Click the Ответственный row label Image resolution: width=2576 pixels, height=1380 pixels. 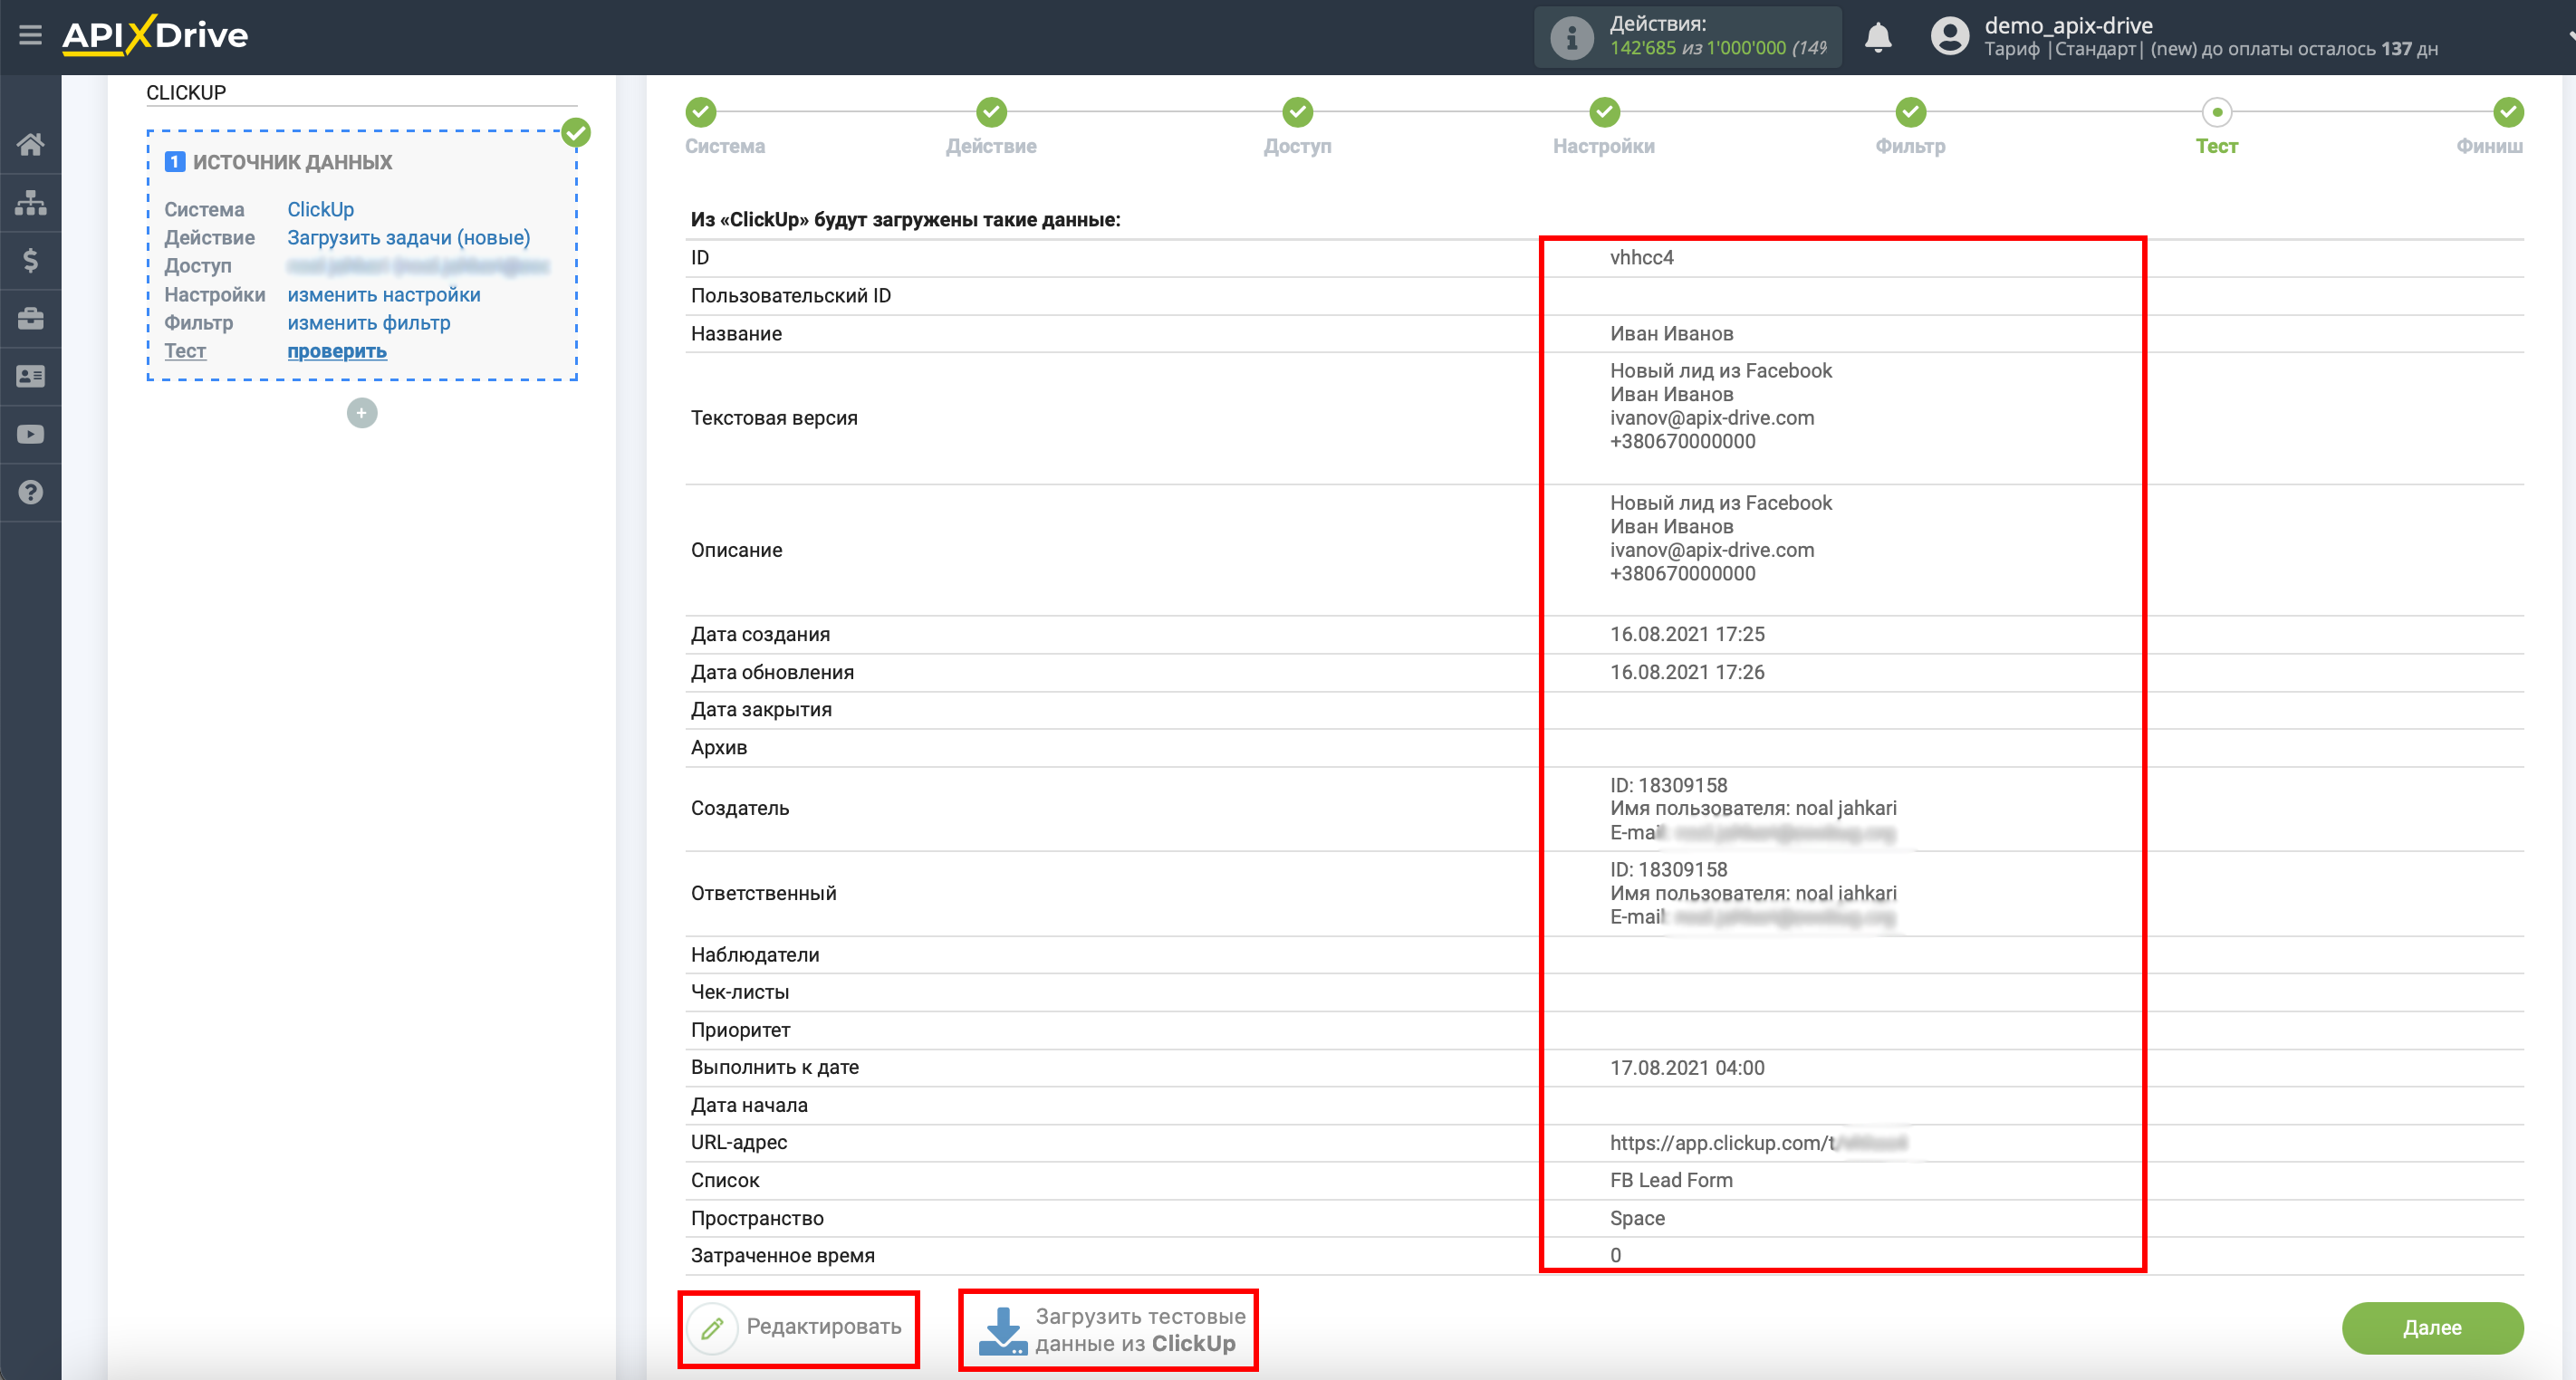(763, 894)
